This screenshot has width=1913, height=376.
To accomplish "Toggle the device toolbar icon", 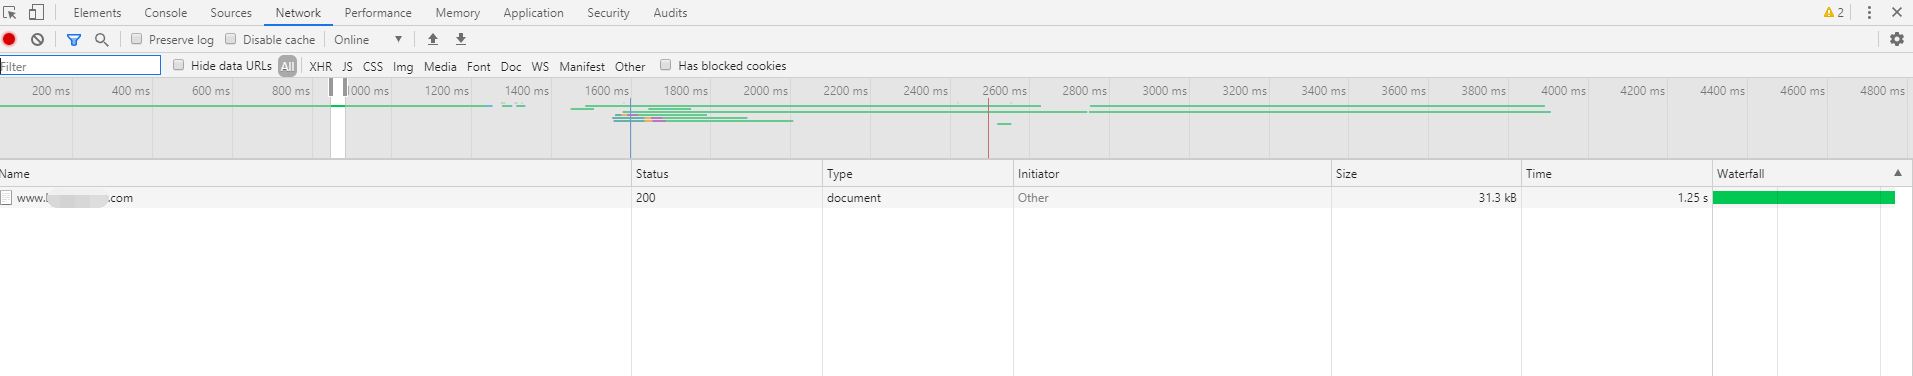I will pyautogui.click(x=36, y=13).
